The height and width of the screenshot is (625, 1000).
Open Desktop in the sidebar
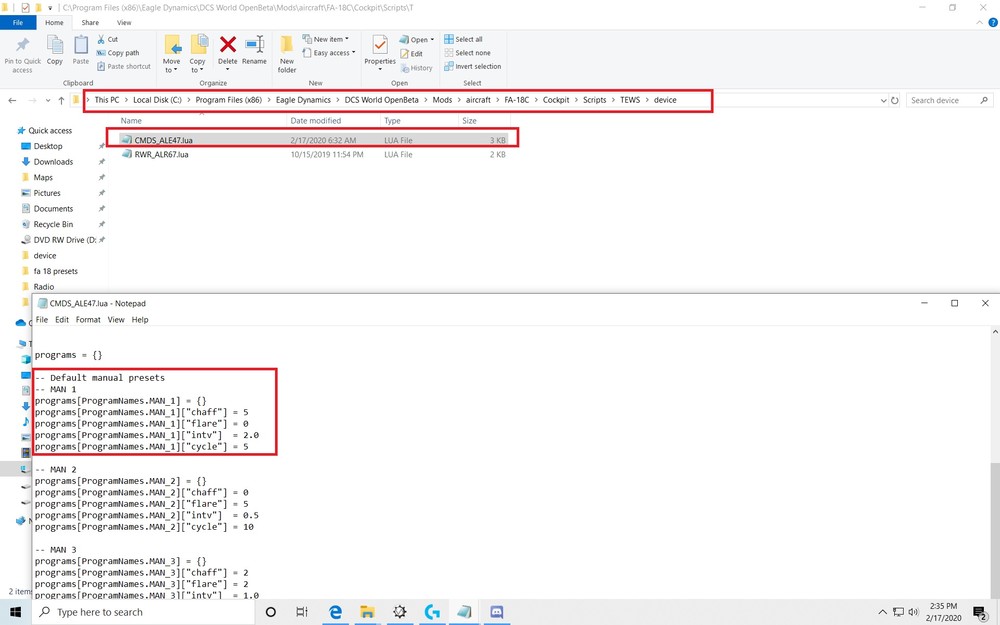click(x=48, y=146)
